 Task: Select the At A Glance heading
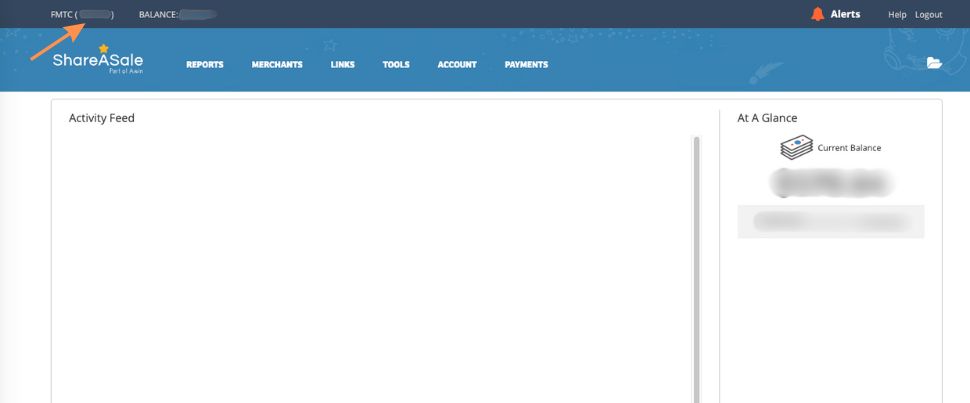tap(767, 118)
